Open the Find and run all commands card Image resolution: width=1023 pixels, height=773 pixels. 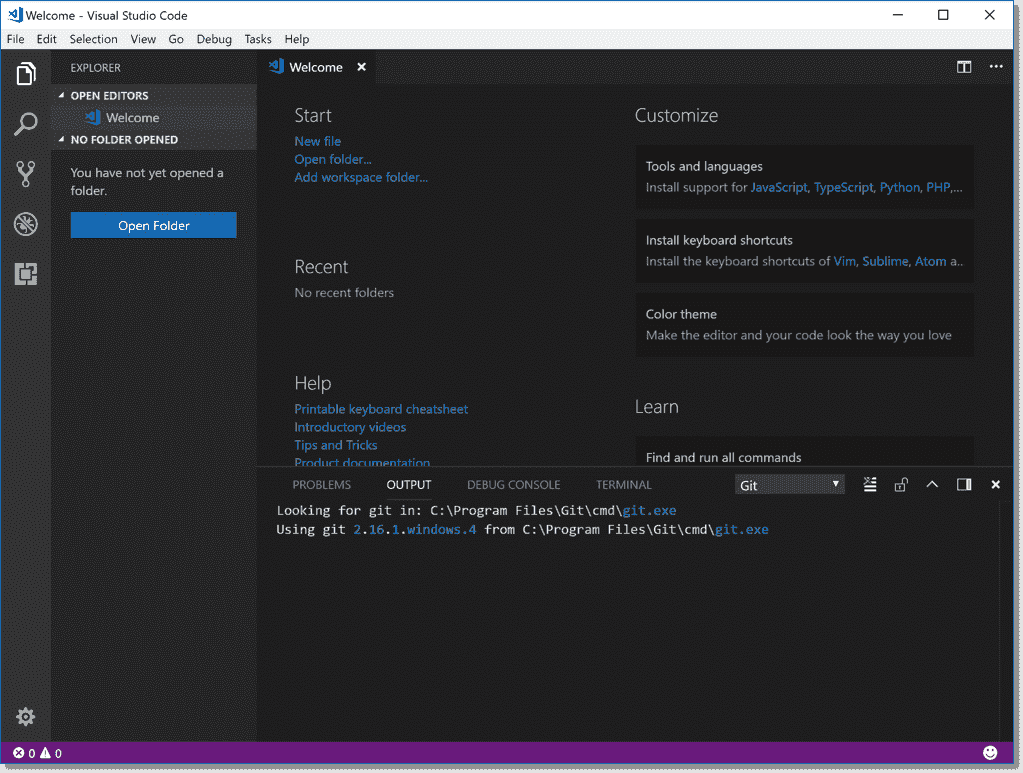point(804,451)
